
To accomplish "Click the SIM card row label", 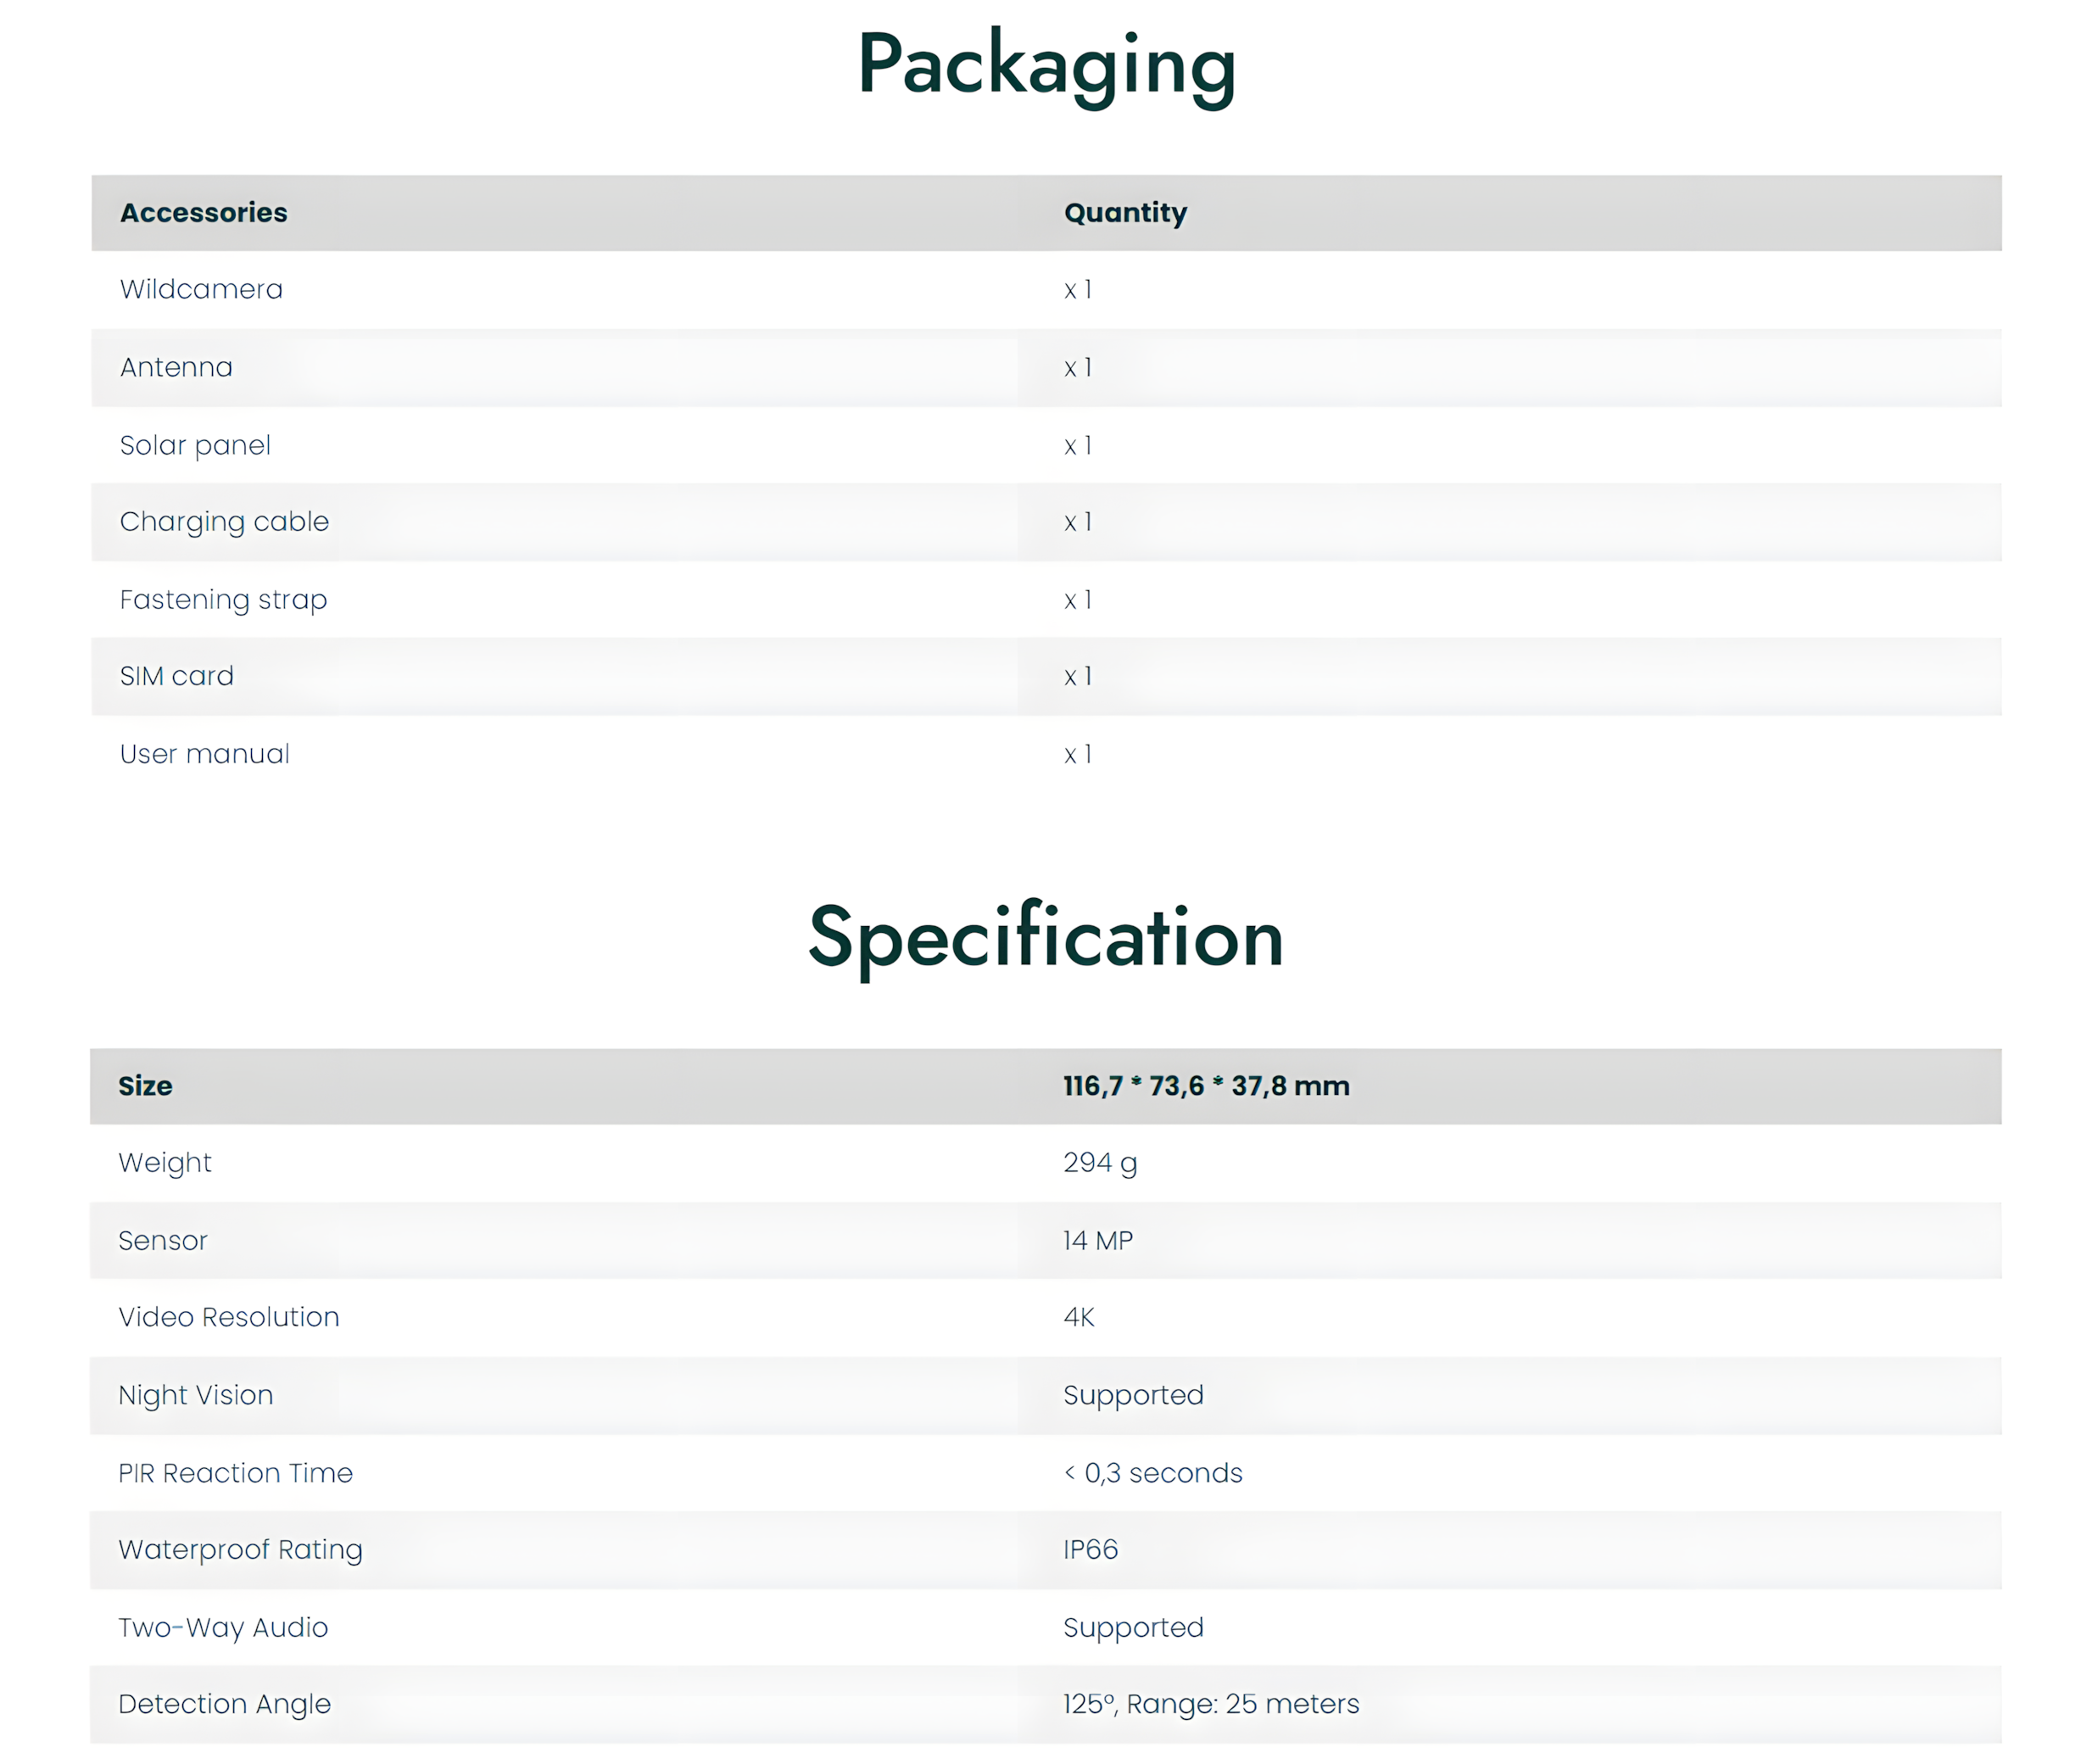I will pos(176,676).
